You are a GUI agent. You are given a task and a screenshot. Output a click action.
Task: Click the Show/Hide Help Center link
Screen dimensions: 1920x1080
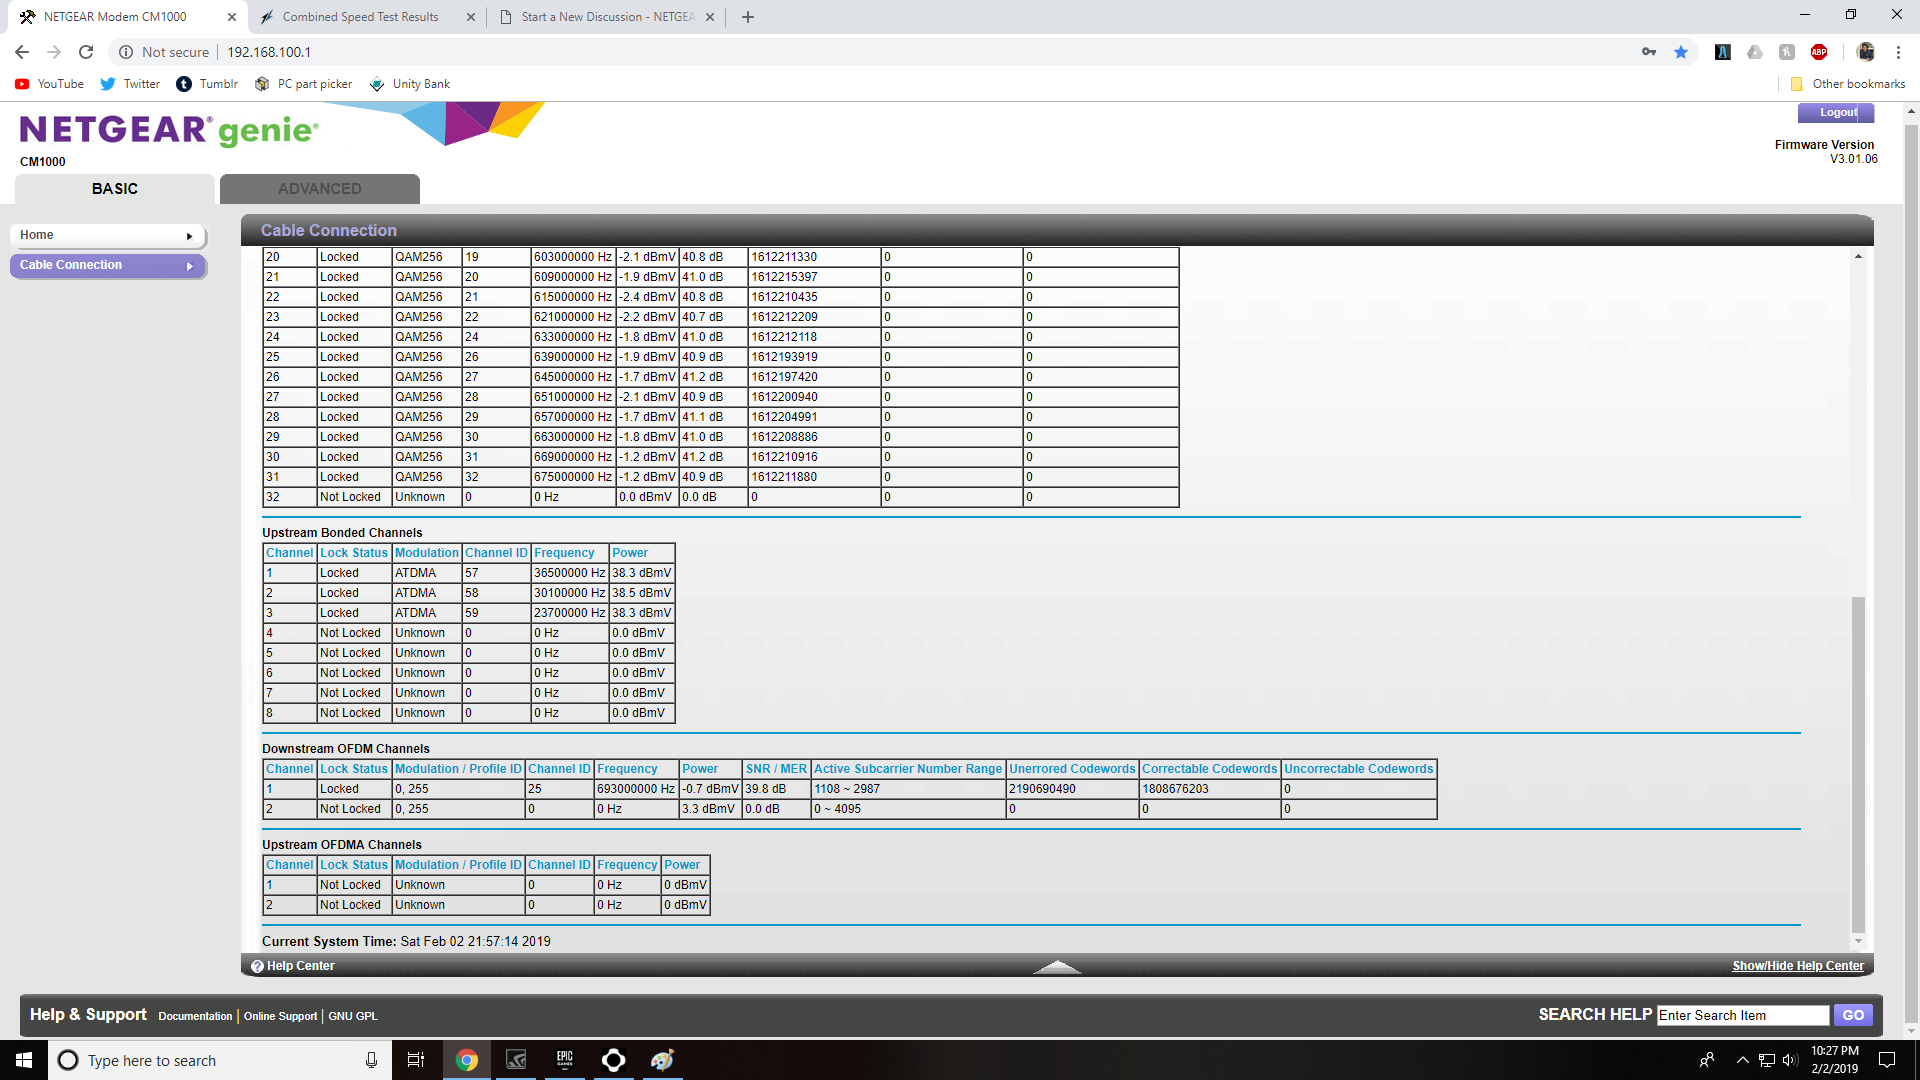tap(1797, 966)
